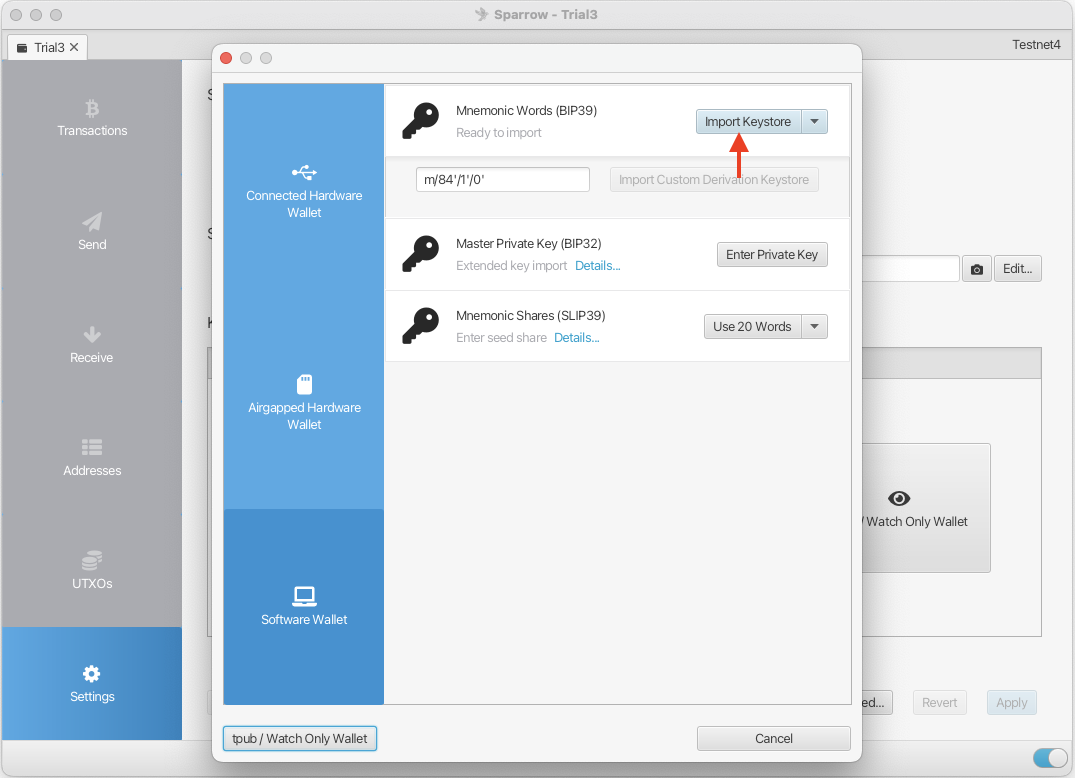
Task: Click the camera scan icon in main window
Action: [976, 269]
